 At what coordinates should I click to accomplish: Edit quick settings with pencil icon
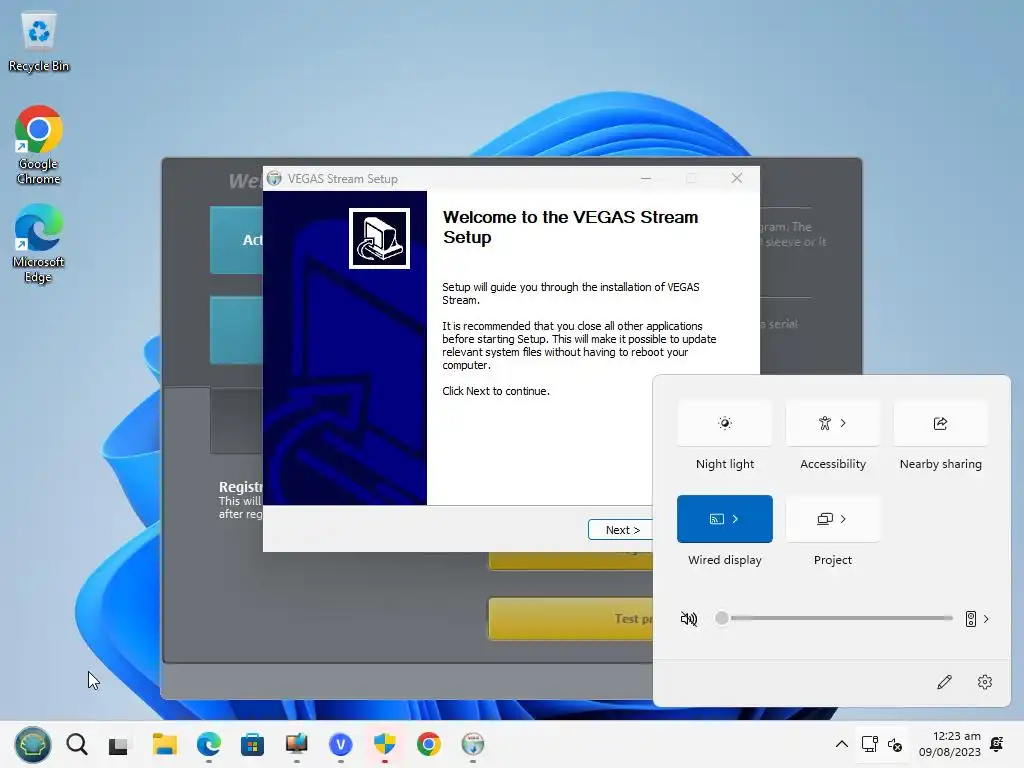pos(944,682)
